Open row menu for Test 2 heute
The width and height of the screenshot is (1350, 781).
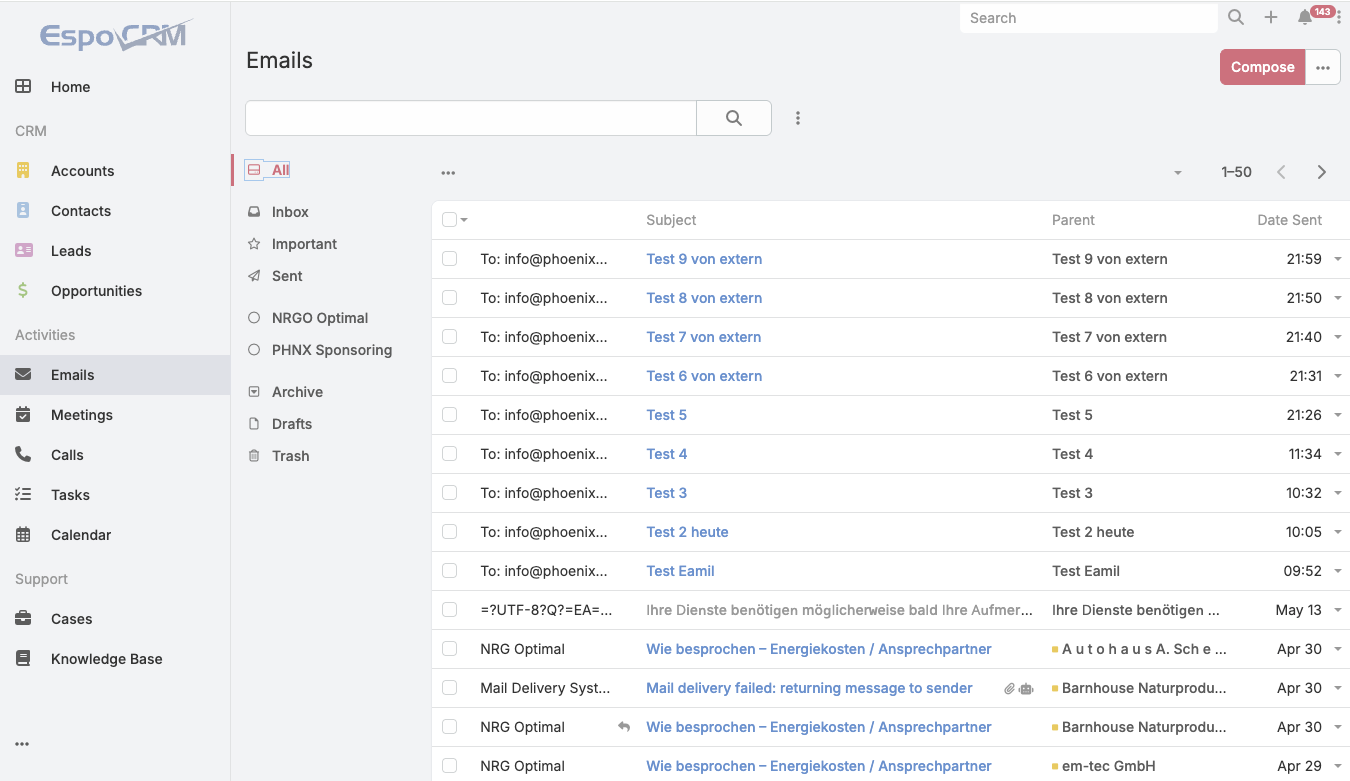click(x=1338, y=532)
